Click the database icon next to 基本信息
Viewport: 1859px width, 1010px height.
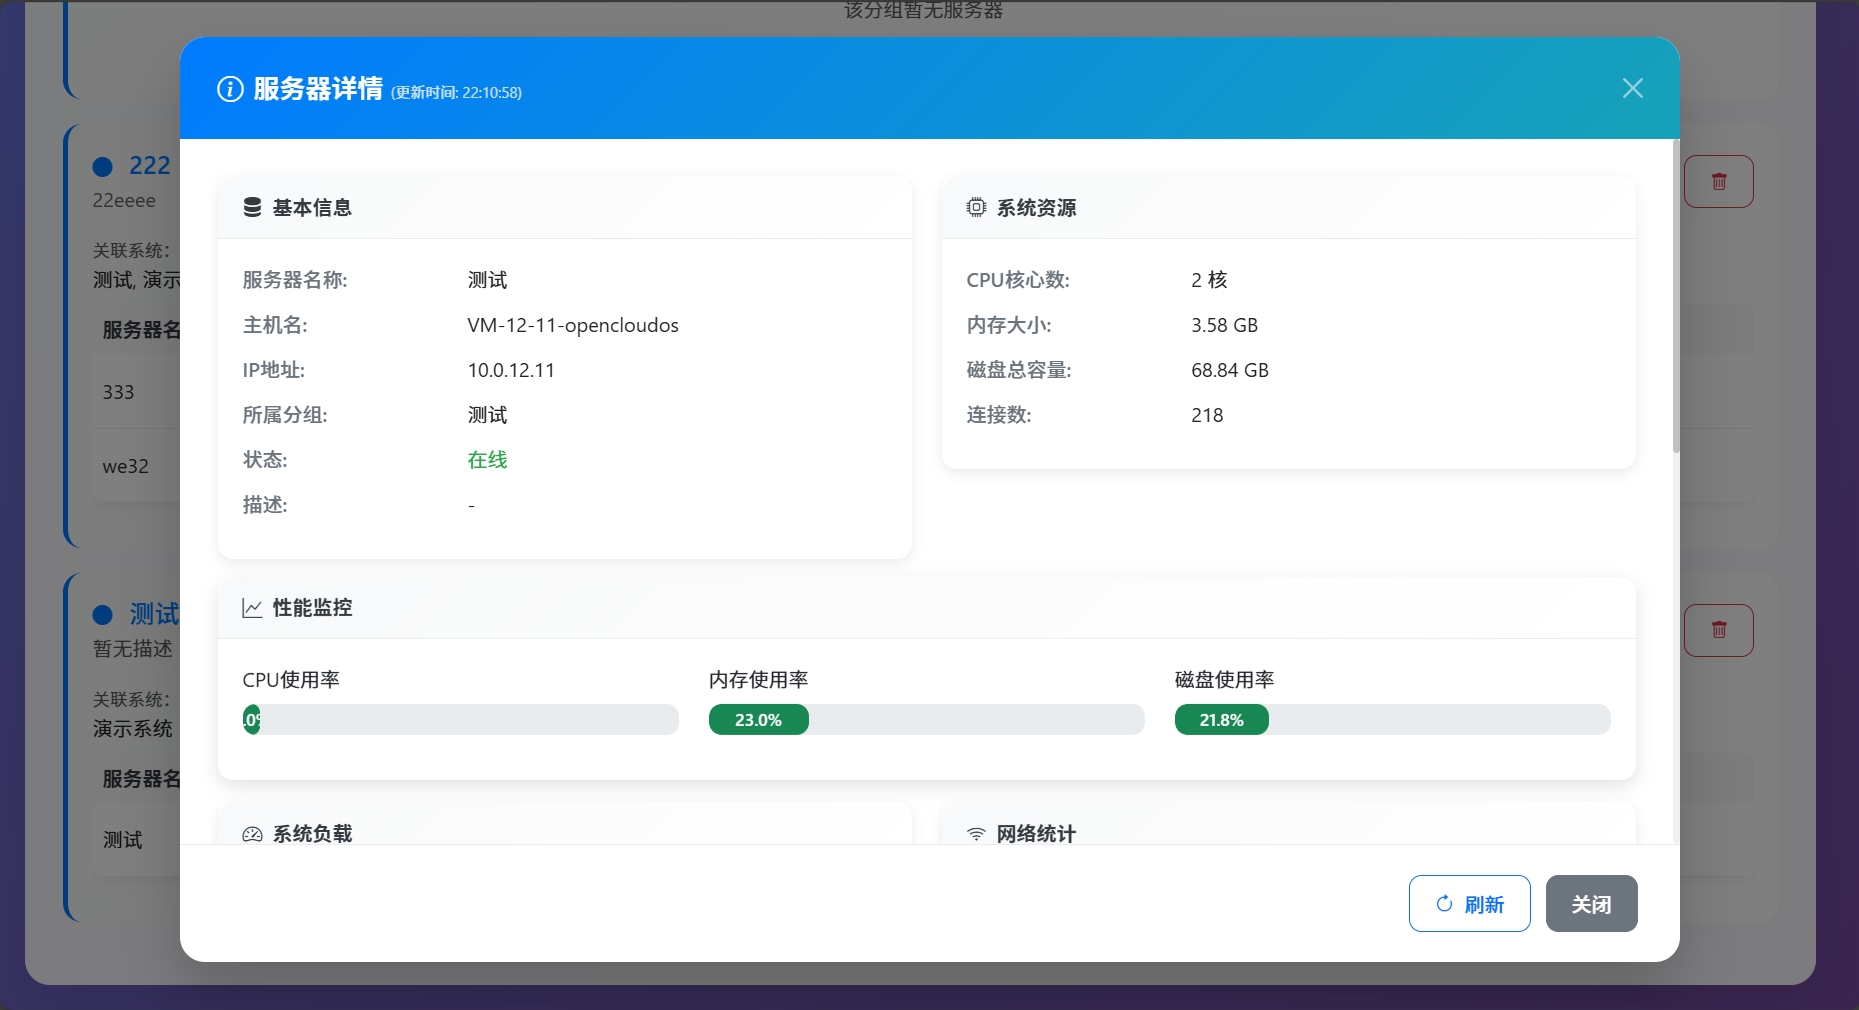pyautogui.click(x=252, y=207)
